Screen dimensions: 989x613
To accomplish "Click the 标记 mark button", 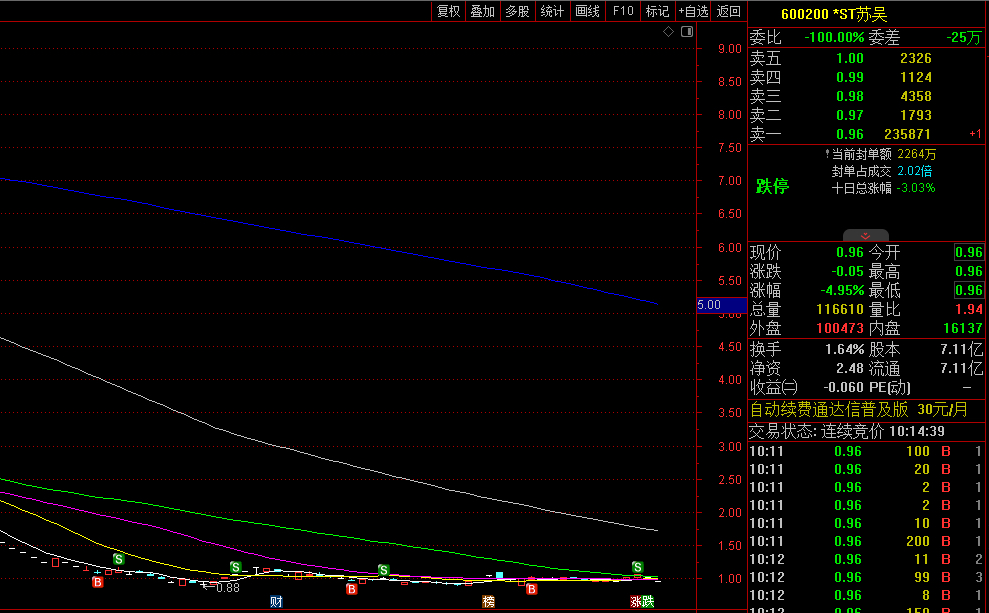I will coord(657,11).
